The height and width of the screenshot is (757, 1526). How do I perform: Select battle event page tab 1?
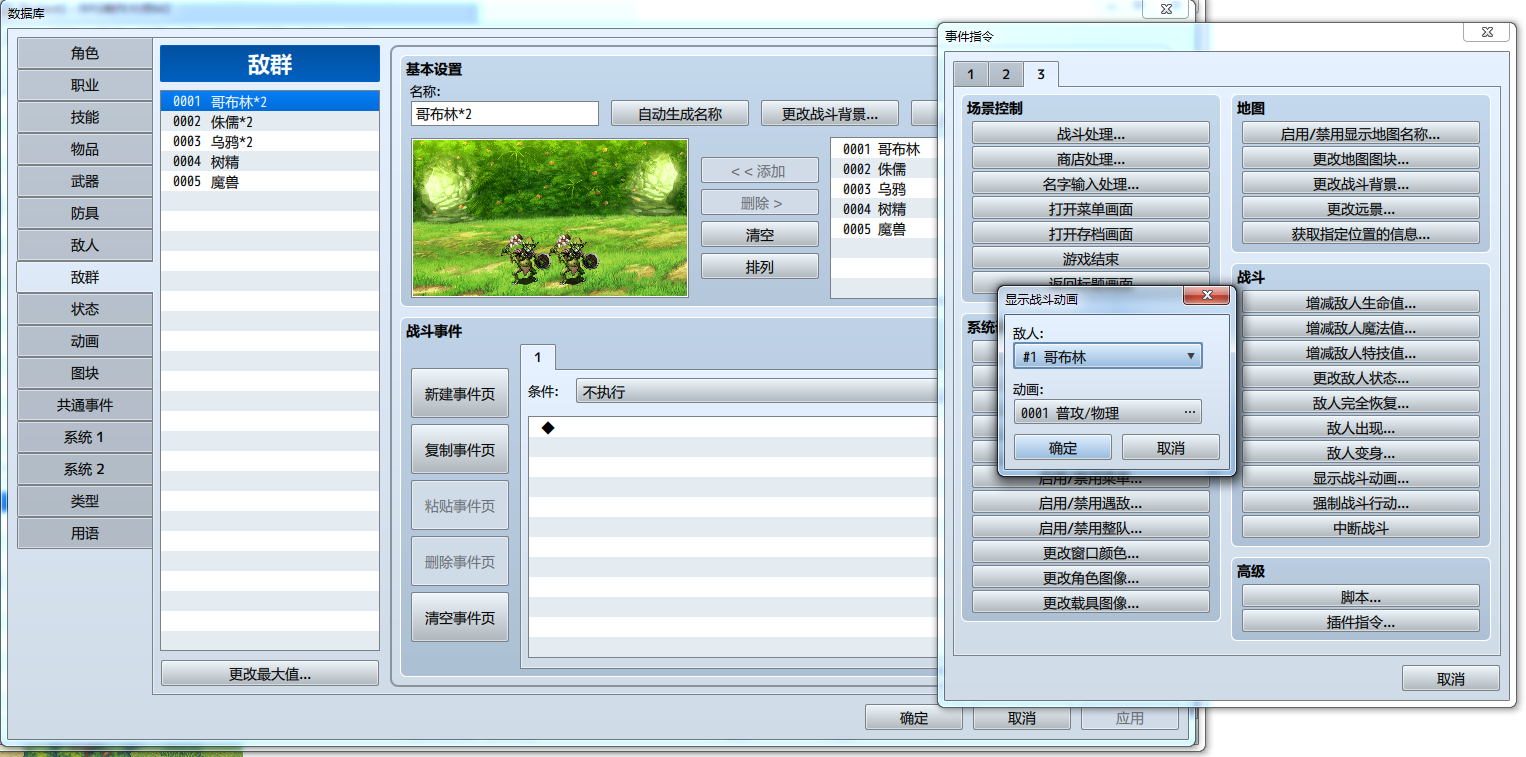(538, 357)
